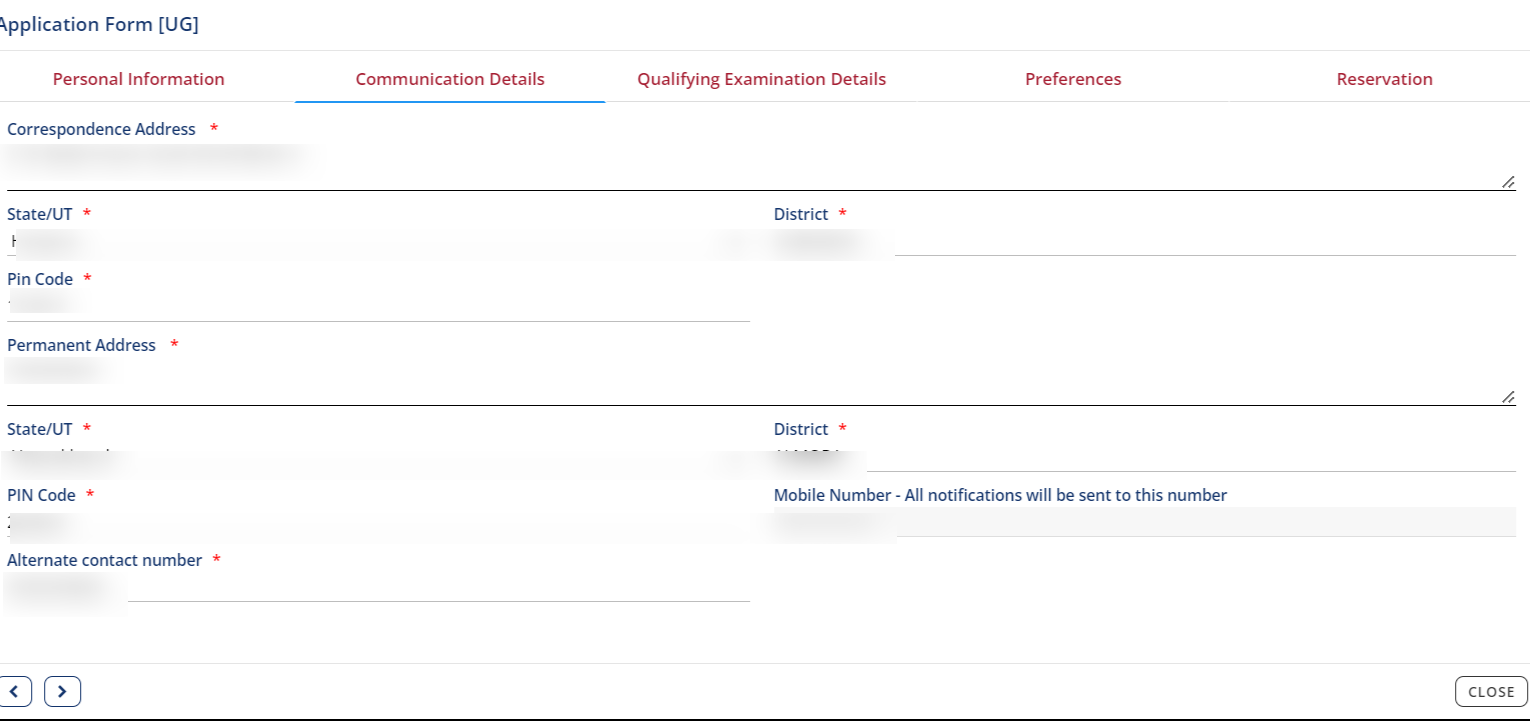
Task: Open the correspondence District dropdown
Action: pyautogui.click(x=1144, y=242)
